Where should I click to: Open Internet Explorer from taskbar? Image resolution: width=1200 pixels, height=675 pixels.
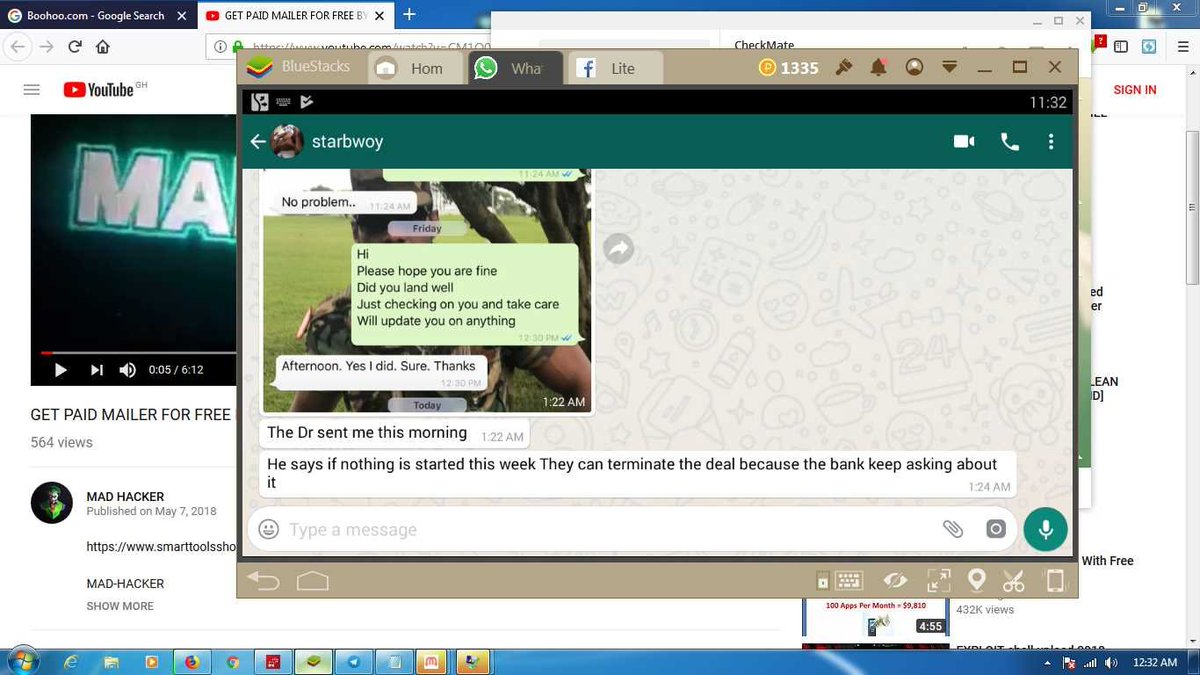pyautogui.click(x=71, y=662)
